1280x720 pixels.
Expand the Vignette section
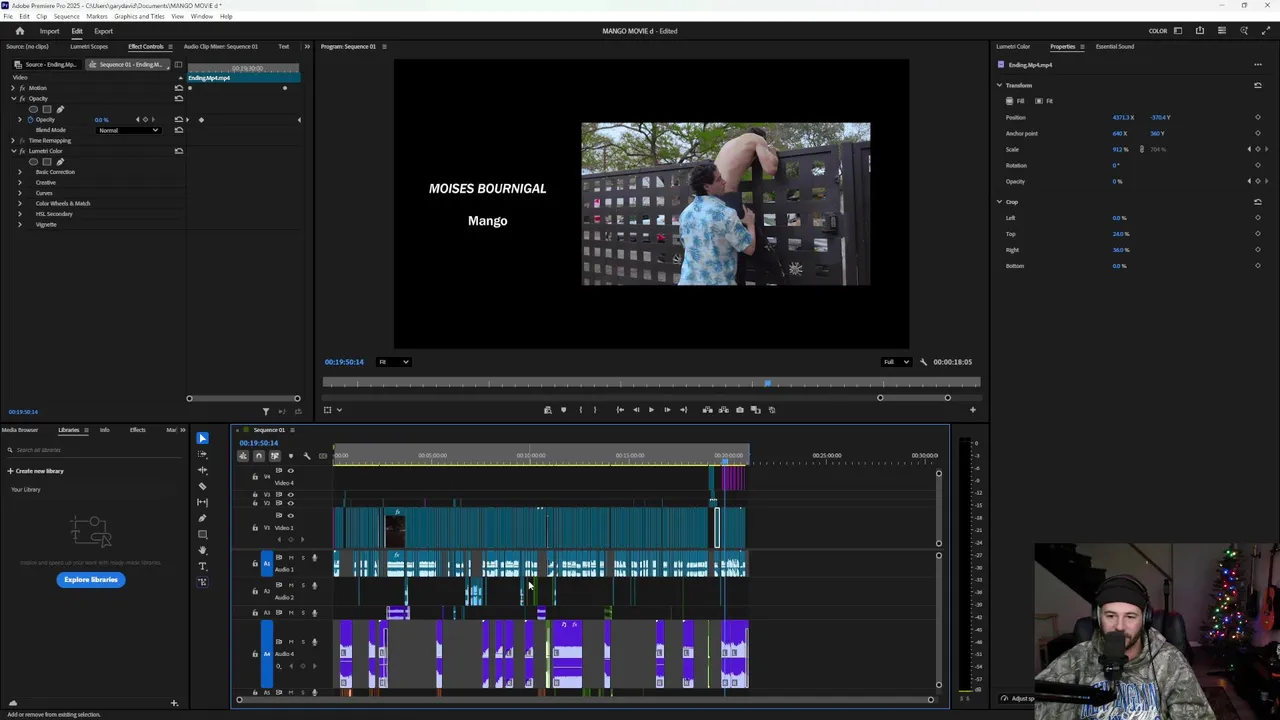[19, 224]
